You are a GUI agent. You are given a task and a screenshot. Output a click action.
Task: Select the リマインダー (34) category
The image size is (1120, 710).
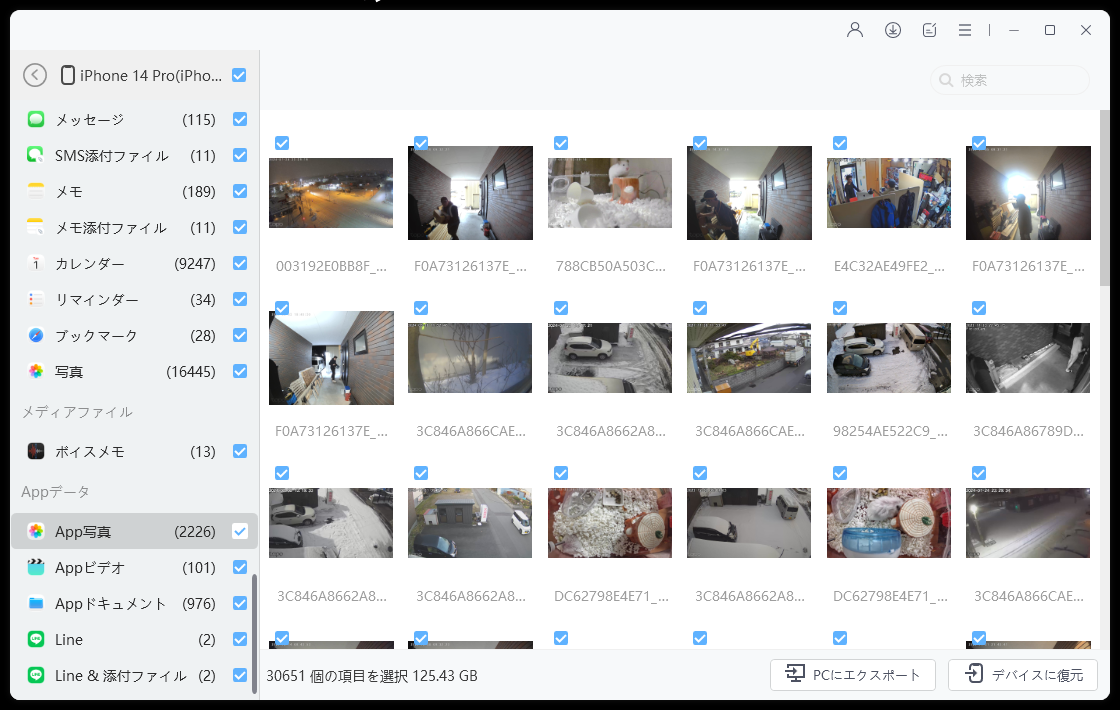[134, 299]
